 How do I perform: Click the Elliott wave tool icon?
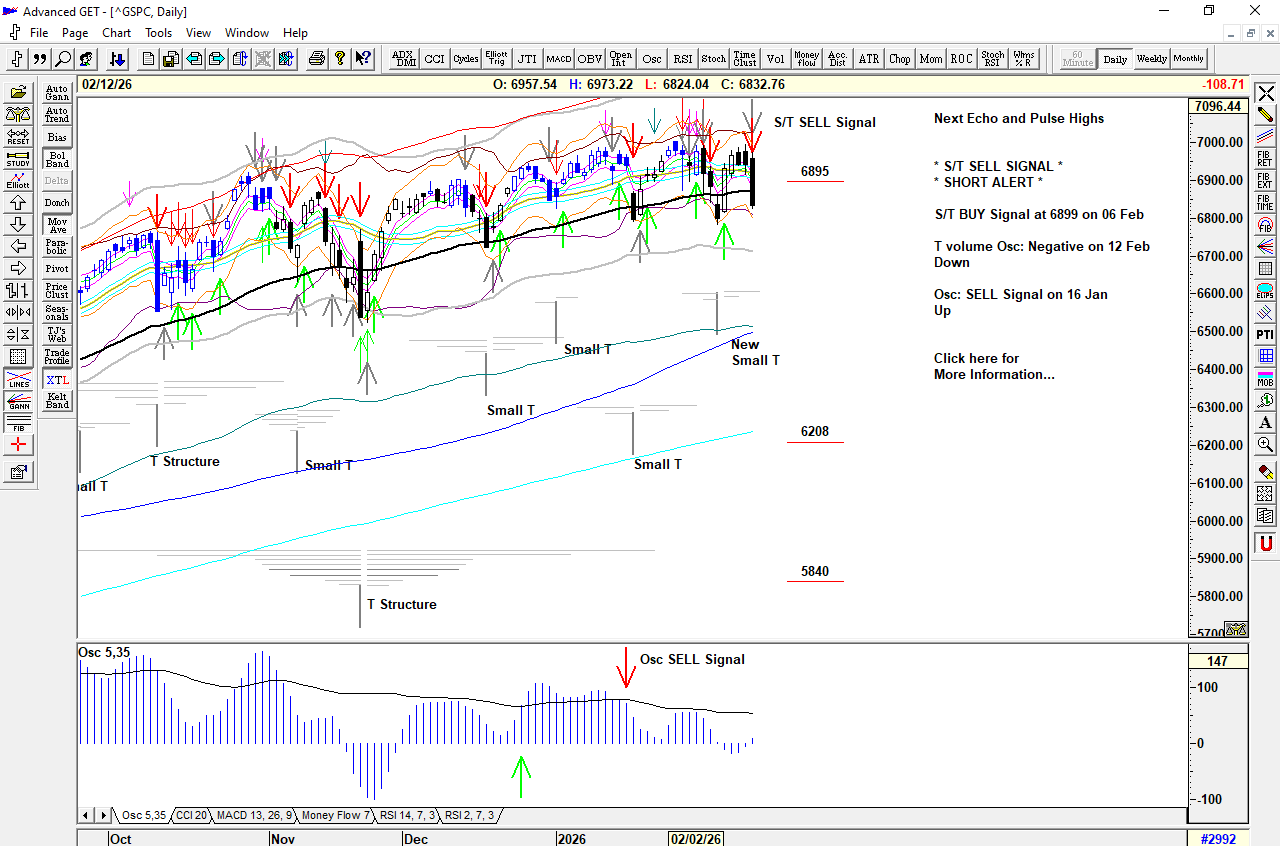(x=18, y=180)
